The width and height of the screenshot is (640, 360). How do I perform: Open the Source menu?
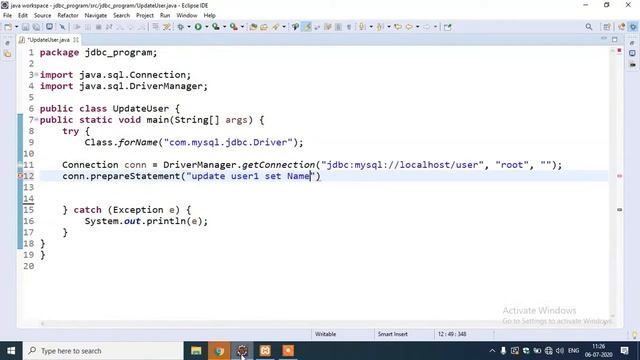pos(42,16)
